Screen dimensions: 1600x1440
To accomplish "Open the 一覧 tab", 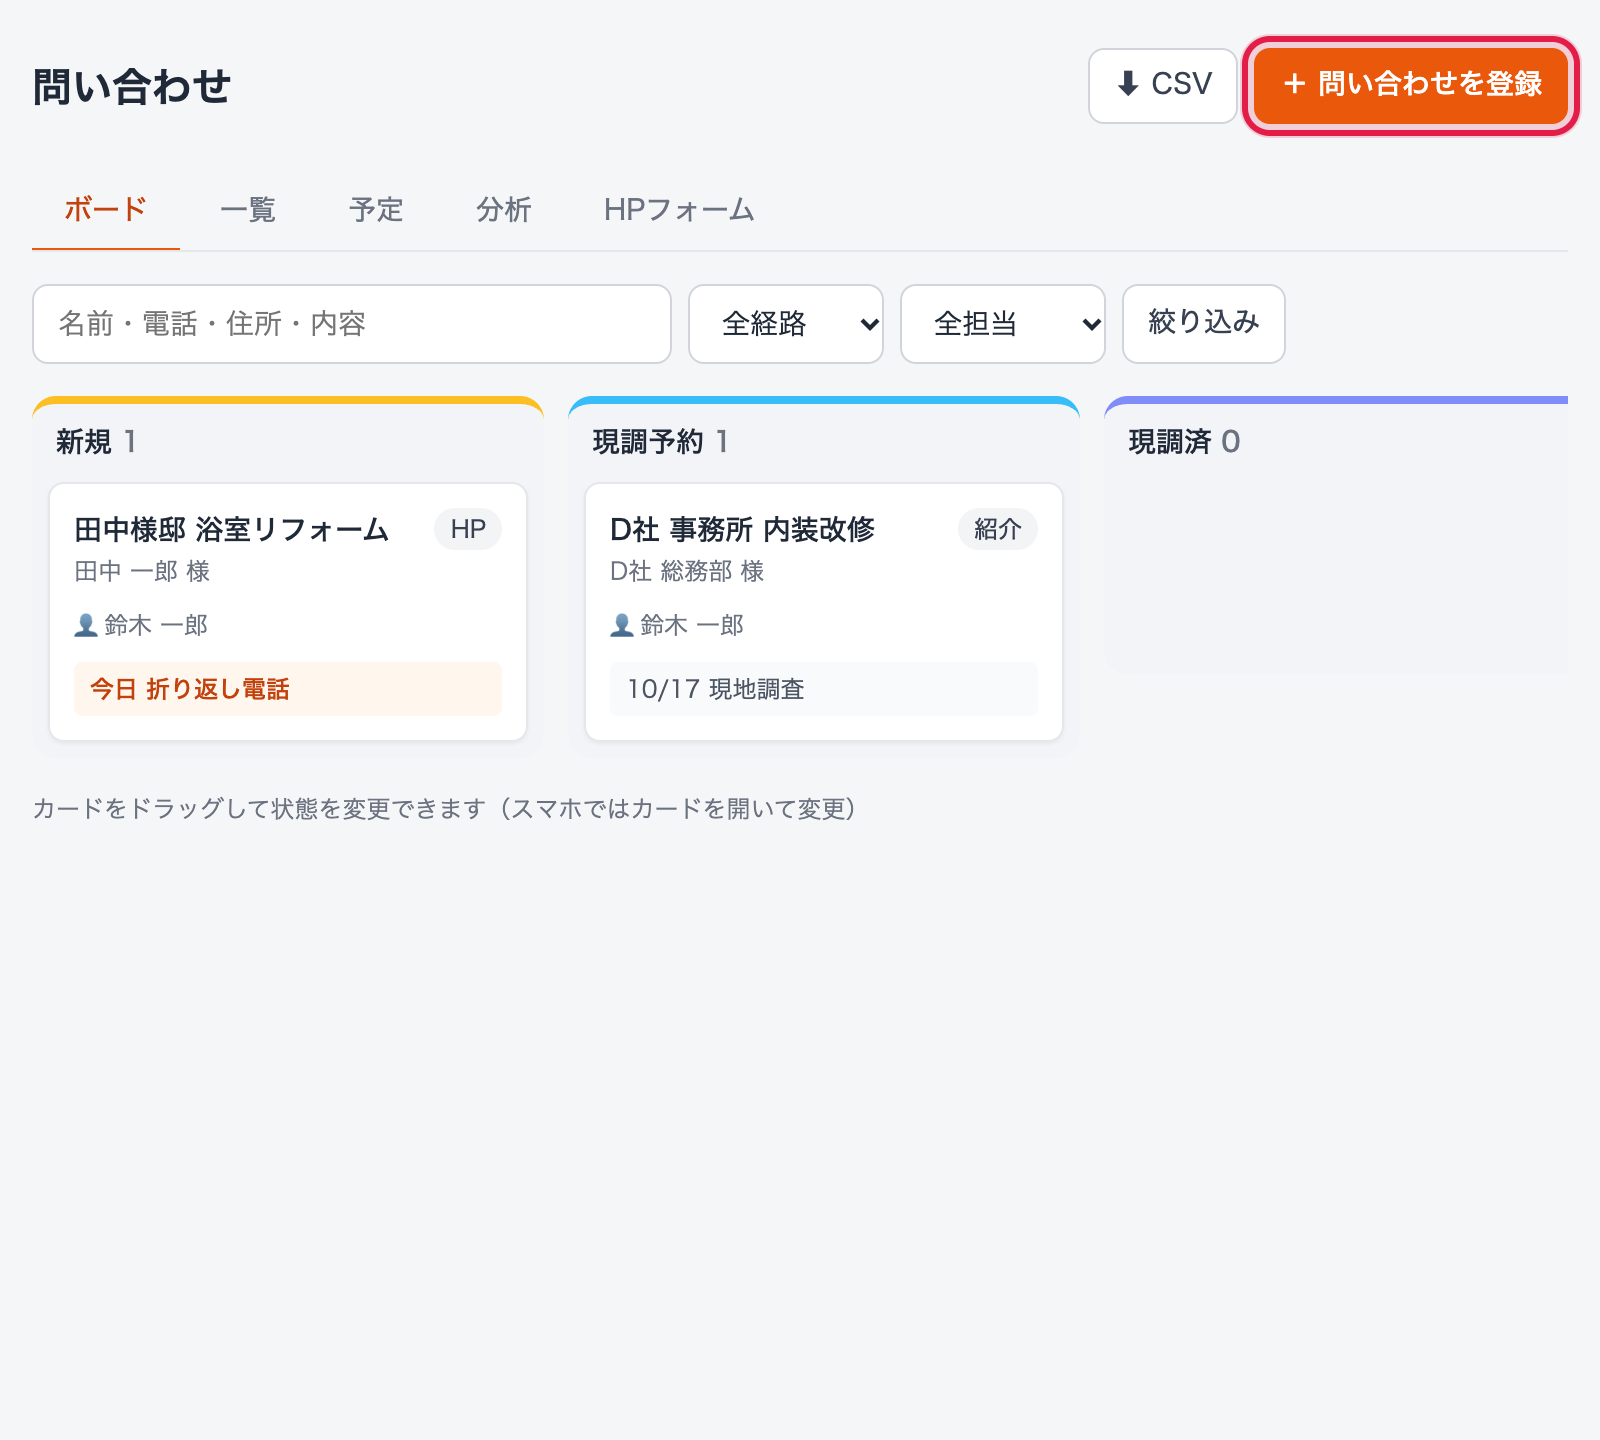I will point(248,210).
